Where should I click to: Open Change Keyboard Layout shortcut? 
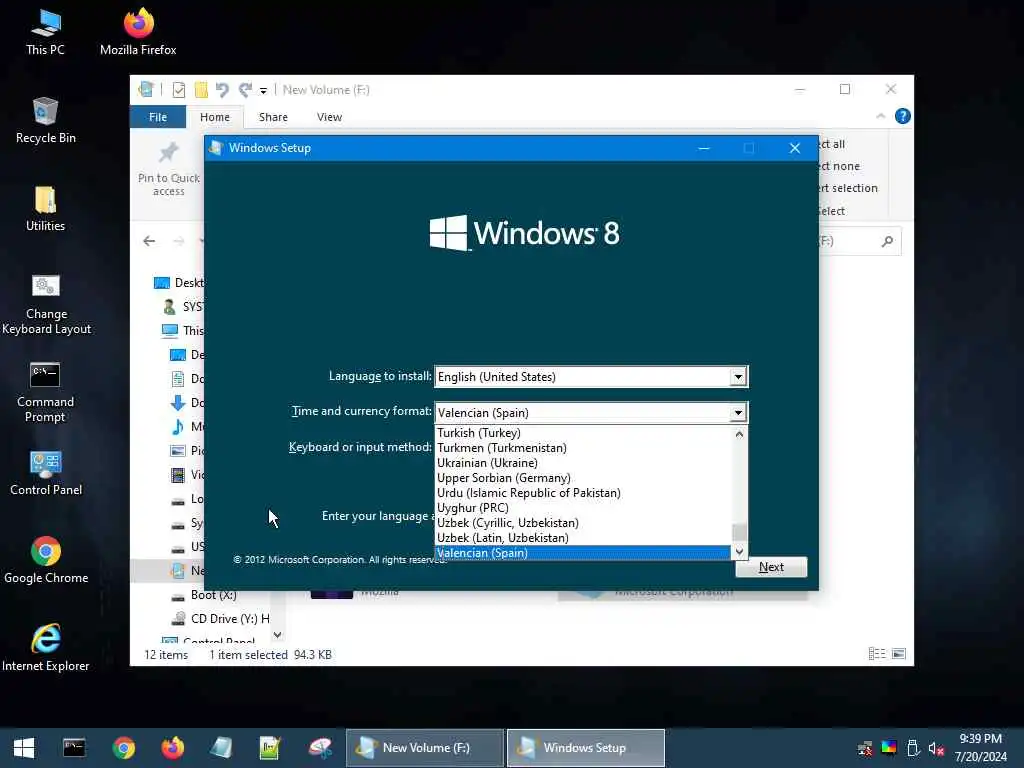[46, 304]
